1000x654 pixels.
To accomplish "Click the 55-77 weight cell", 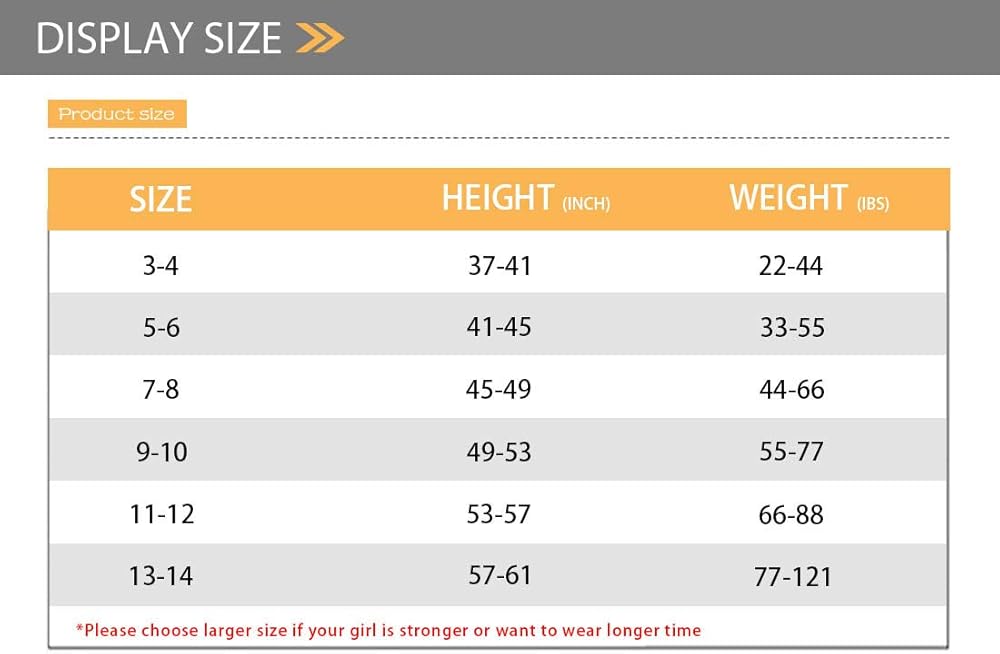I will 791,452.
